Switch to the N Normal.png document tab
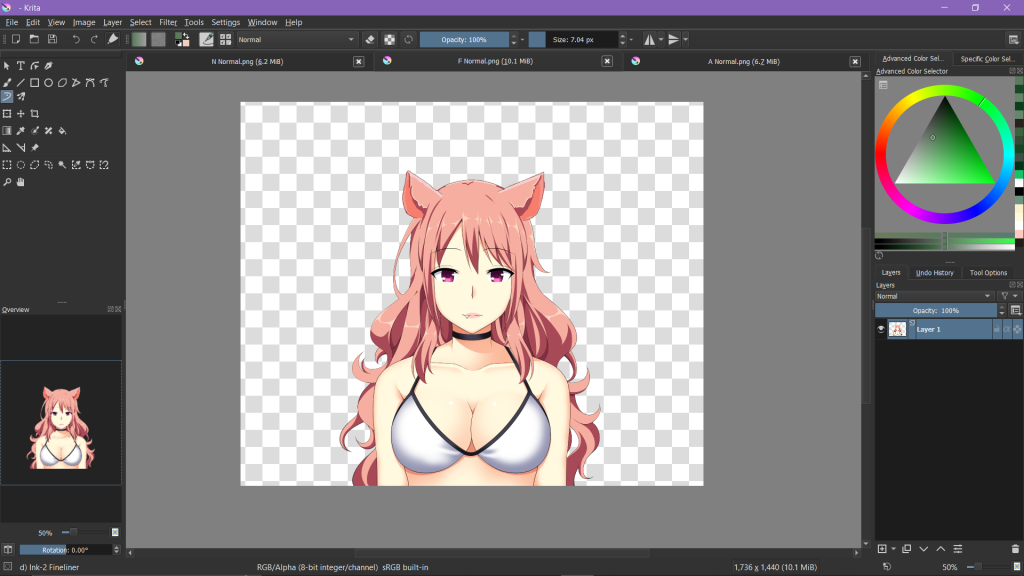This screenshot has width=1024, height=576. pos(244,61)
